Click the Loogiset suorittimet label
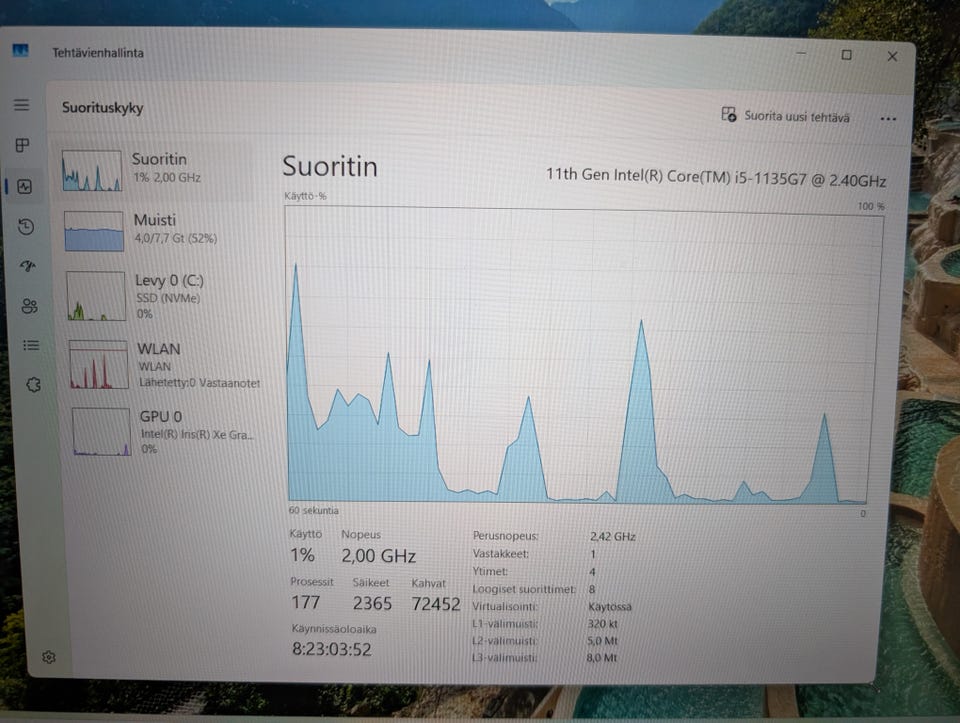Screen dimensions: 960x723 tap(524, 590)
